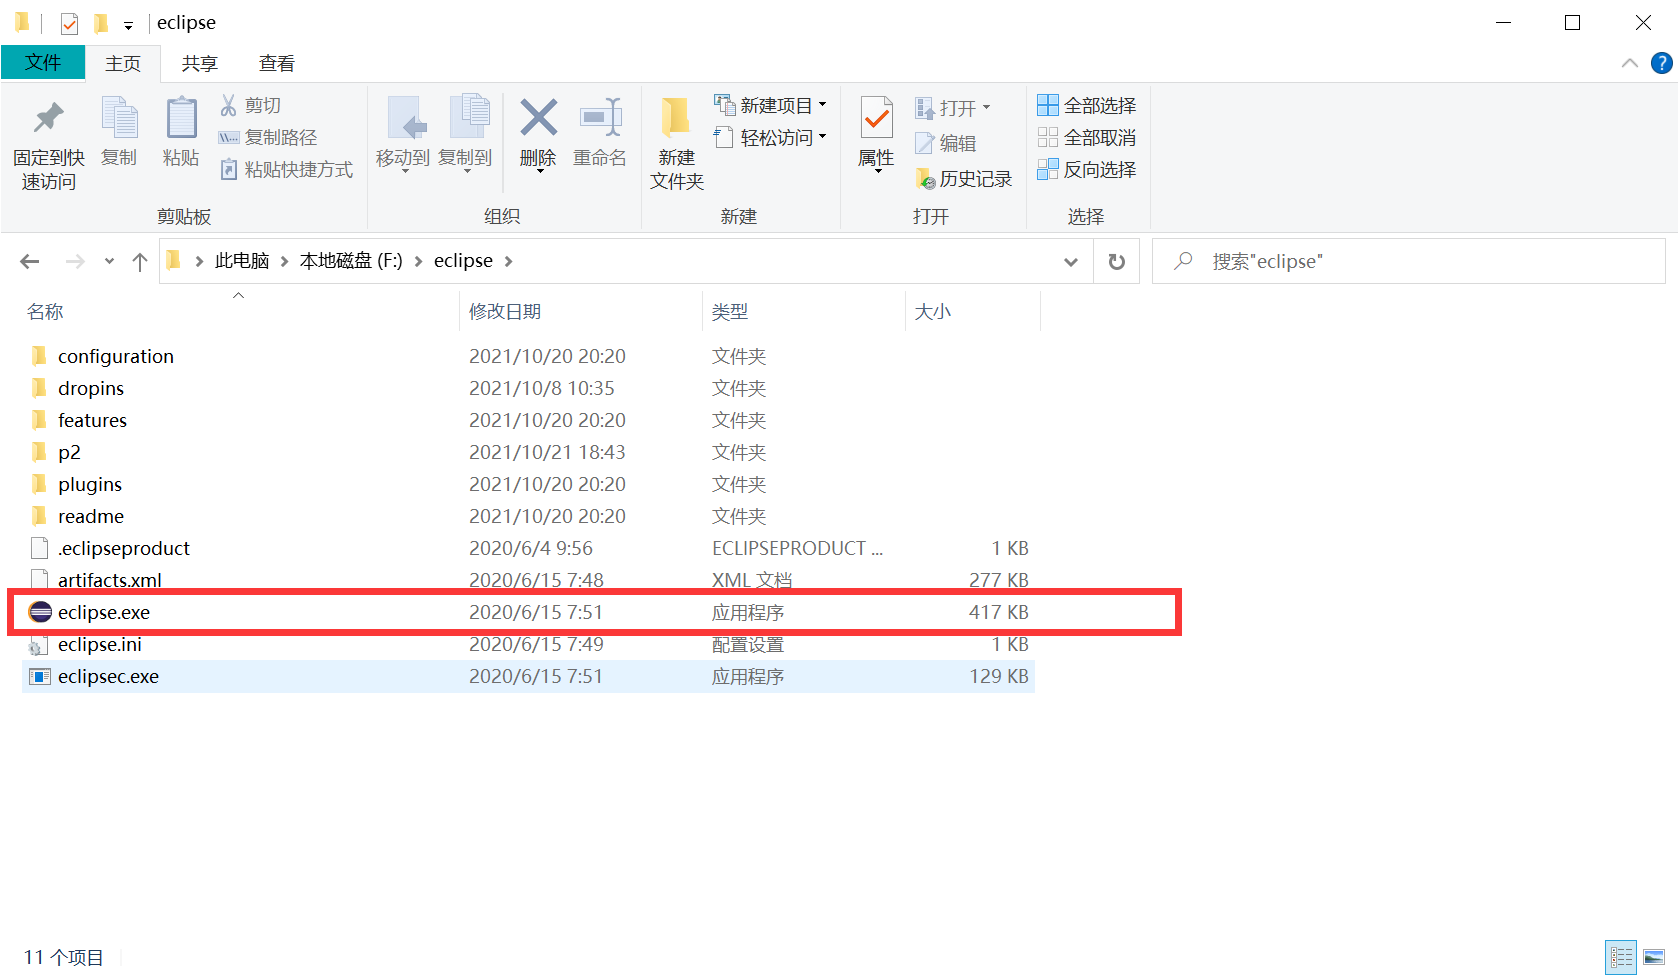Click the Copy ribbon icon
The height and width of the screenshot is (976, 1679).
119,118
